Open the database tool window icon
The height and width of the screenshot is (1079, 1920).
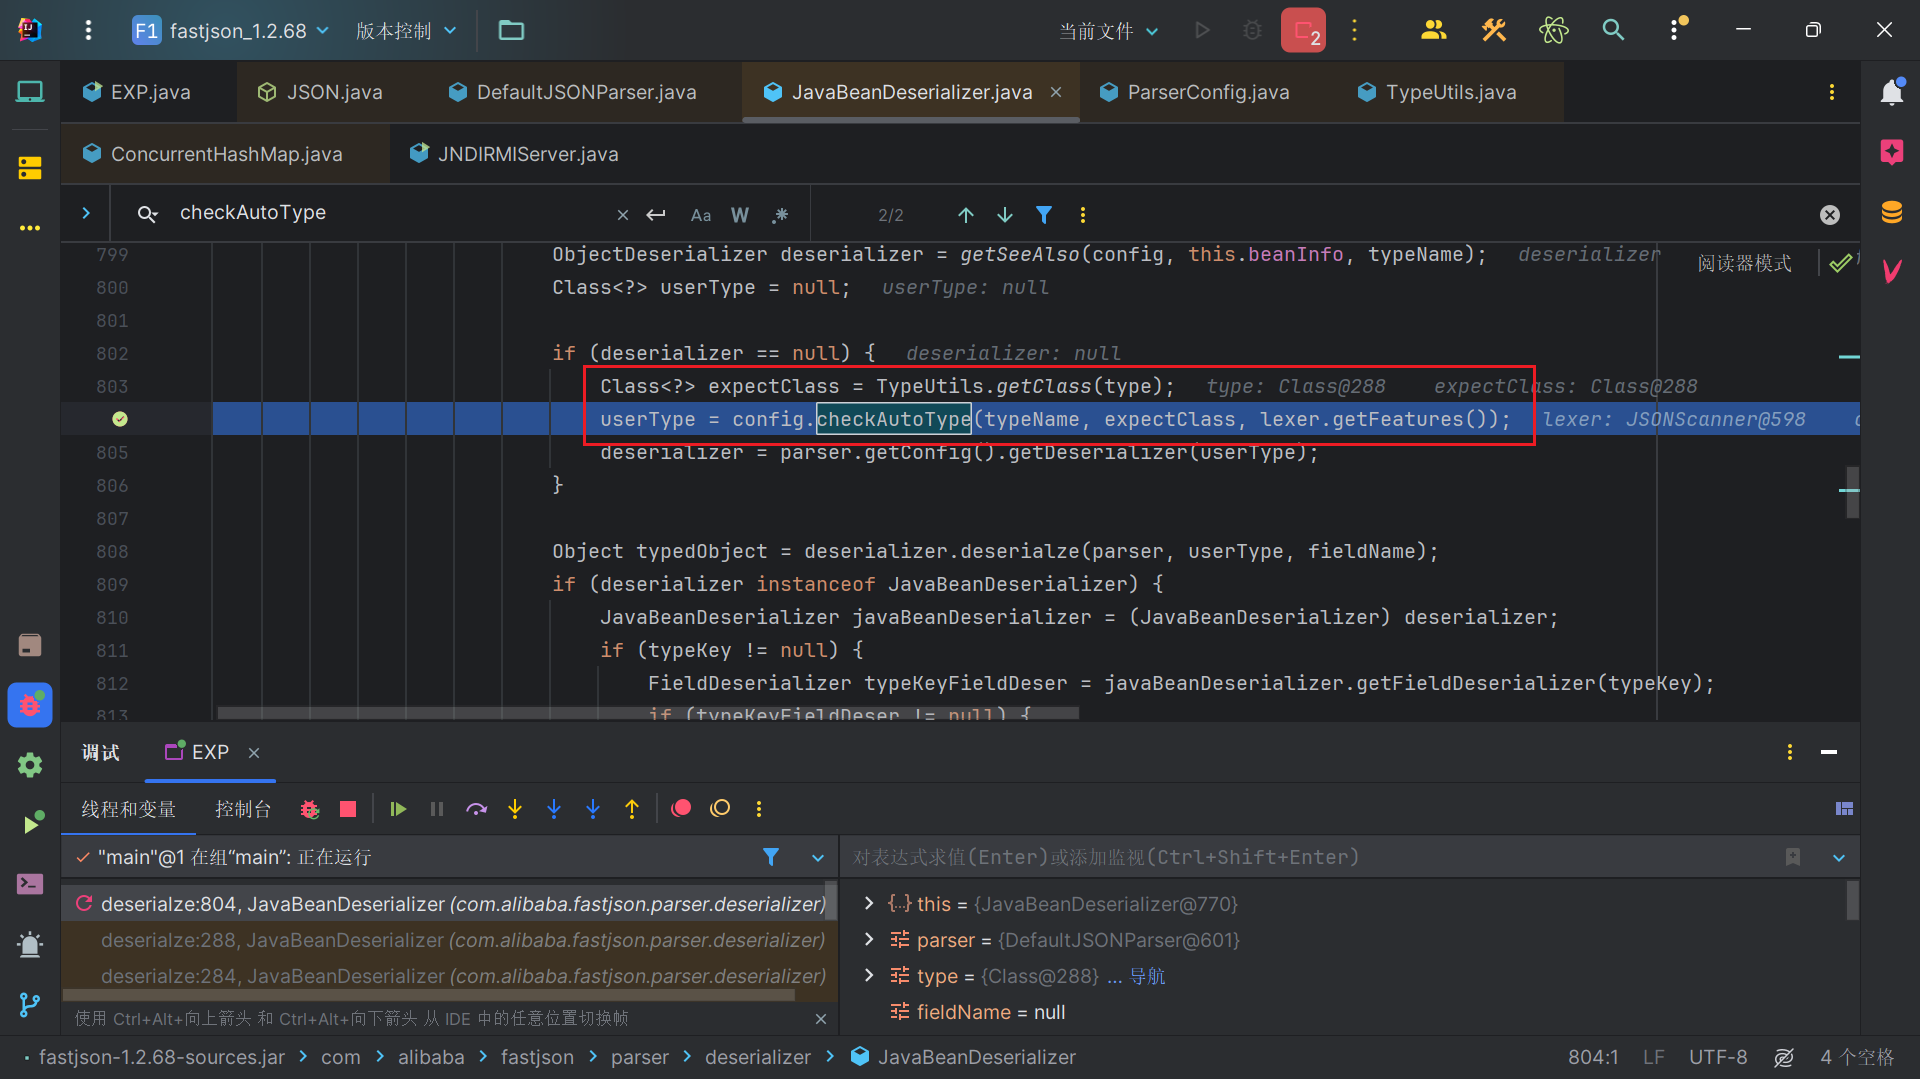[x=1891, y=212]
